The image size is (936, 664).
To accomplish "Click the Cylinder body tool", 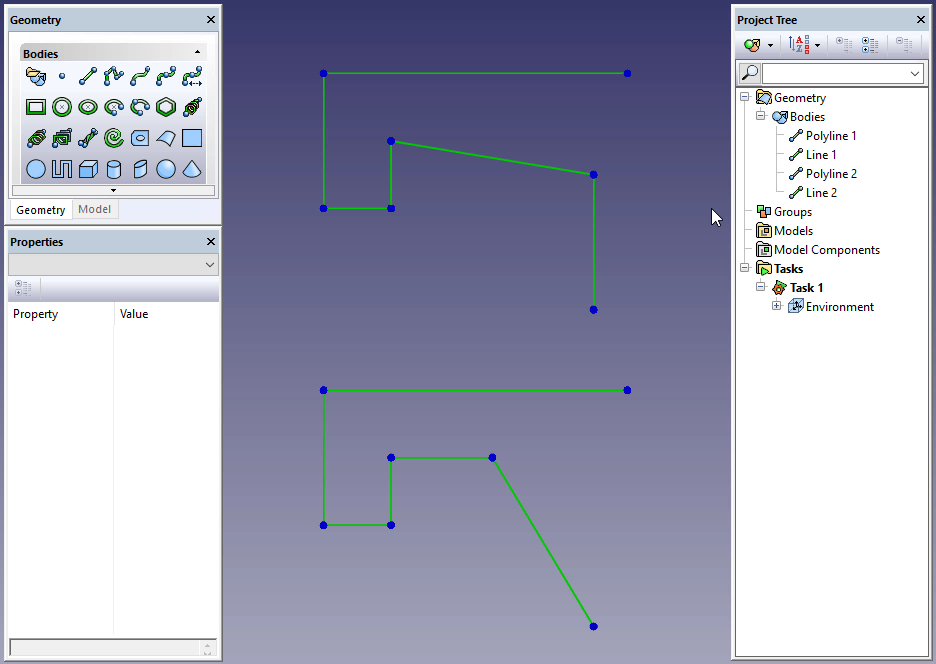I will pos(114,169).
